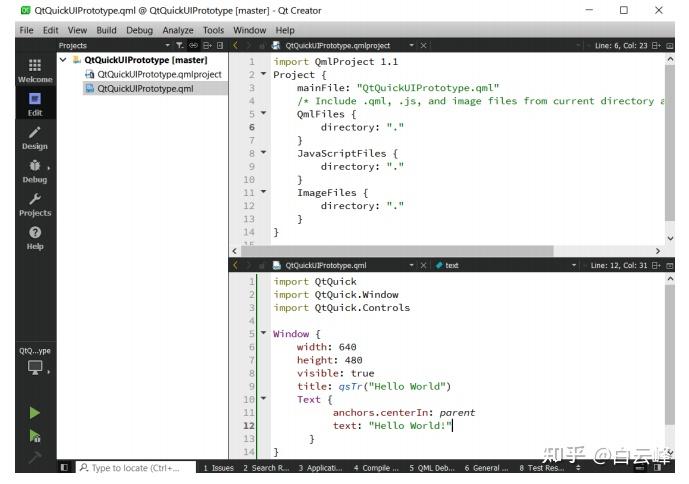Screen dimensions: 689x484
Task: Toggle the left sidebar visibility button
Action: (x=66, y=467)
